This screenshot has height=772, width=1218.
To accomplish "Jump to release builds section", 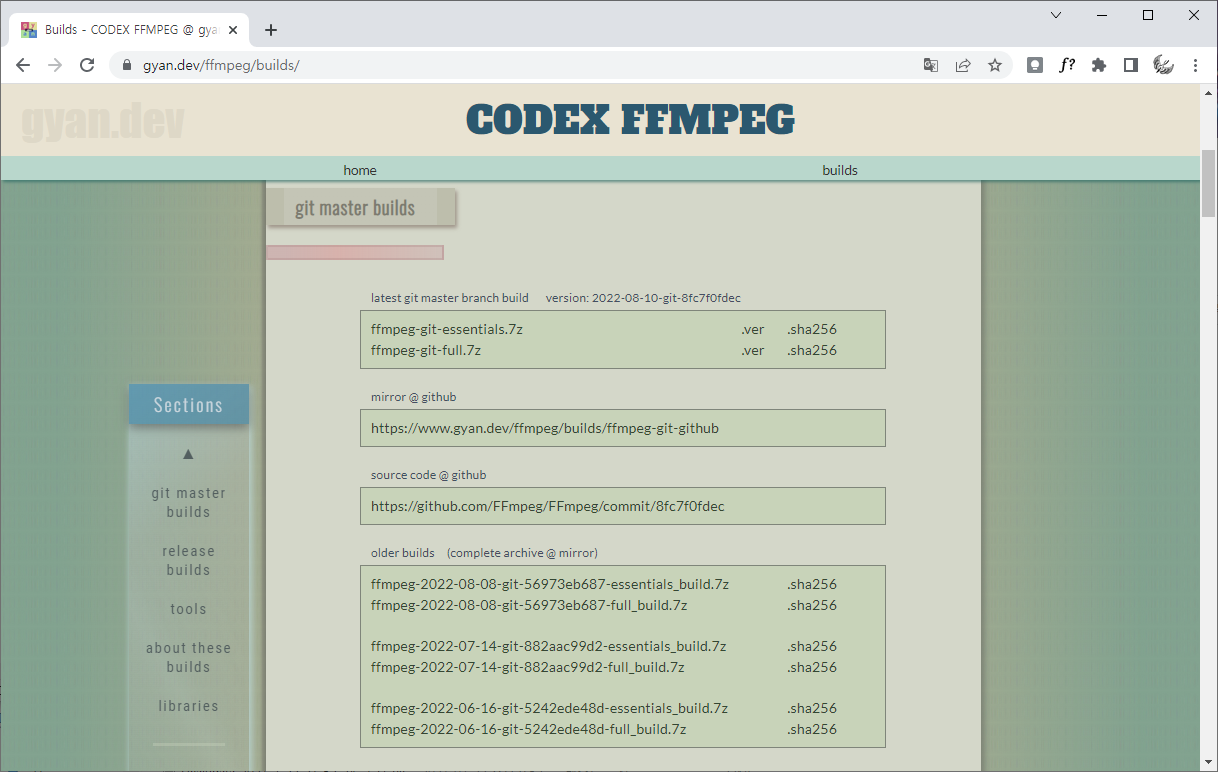I will [x=188, y=560].
